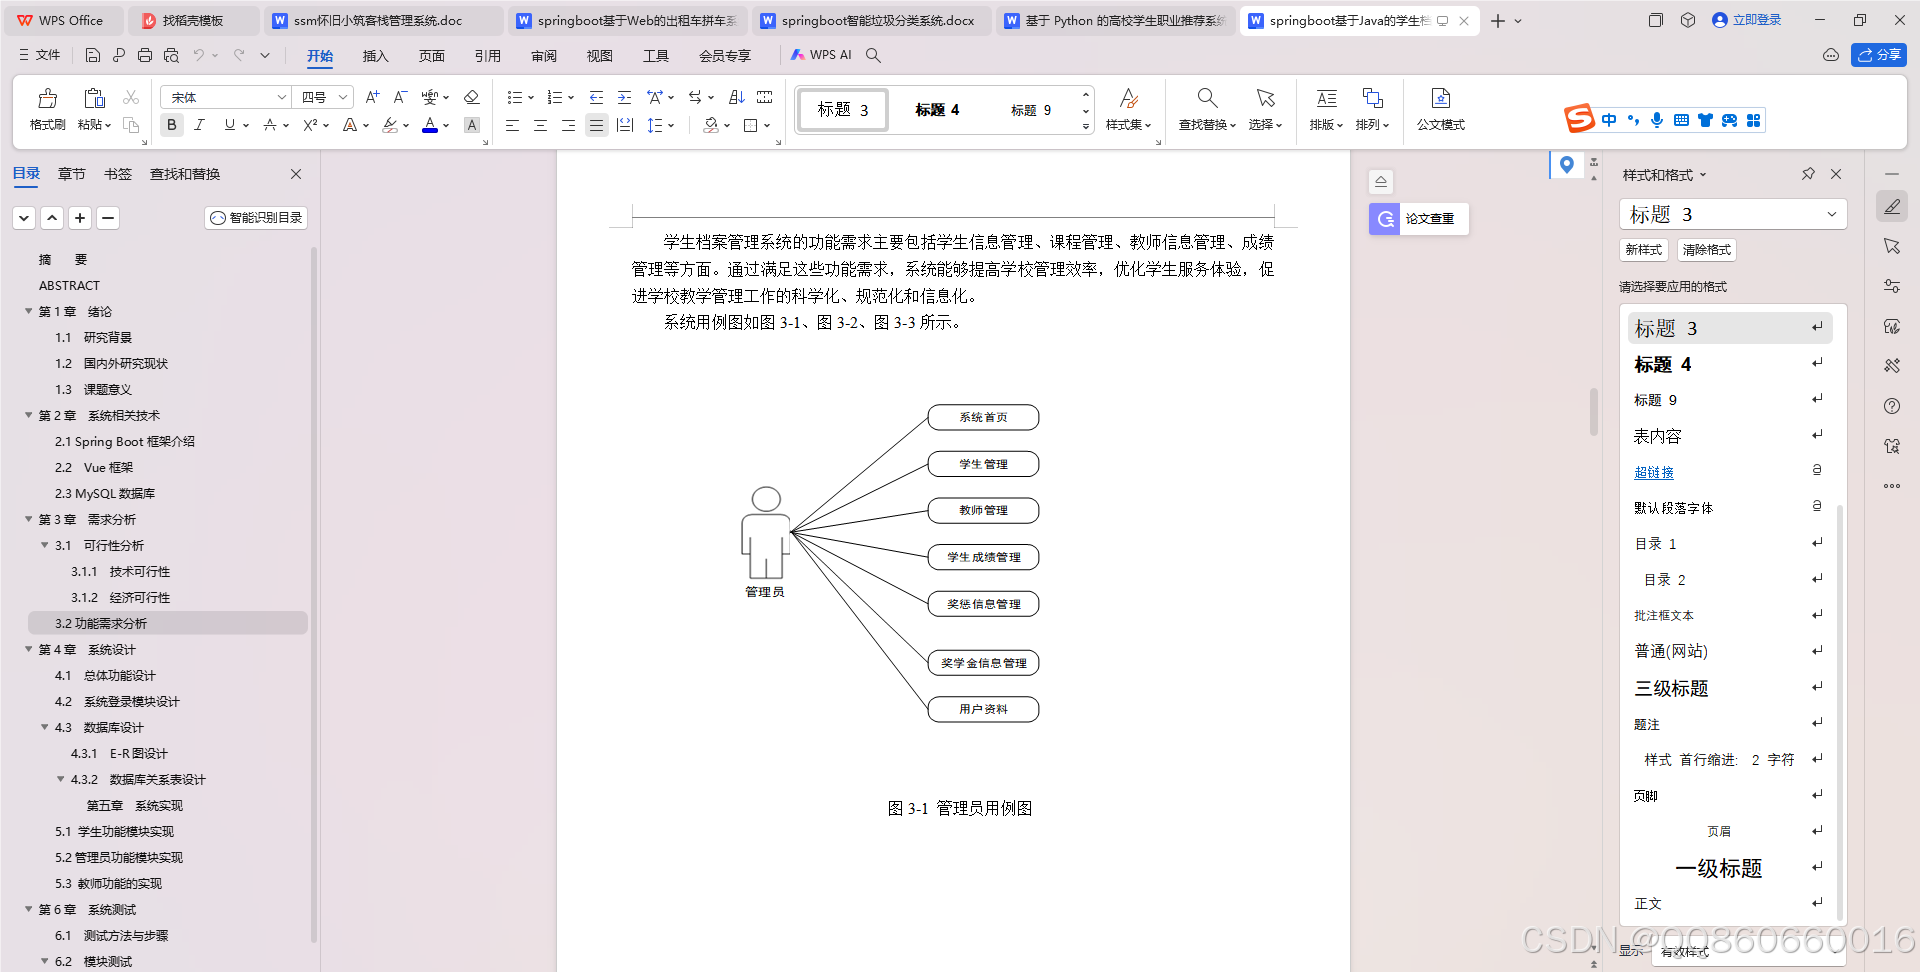
Task: Align text left
Action: click(x=512, y=125)
